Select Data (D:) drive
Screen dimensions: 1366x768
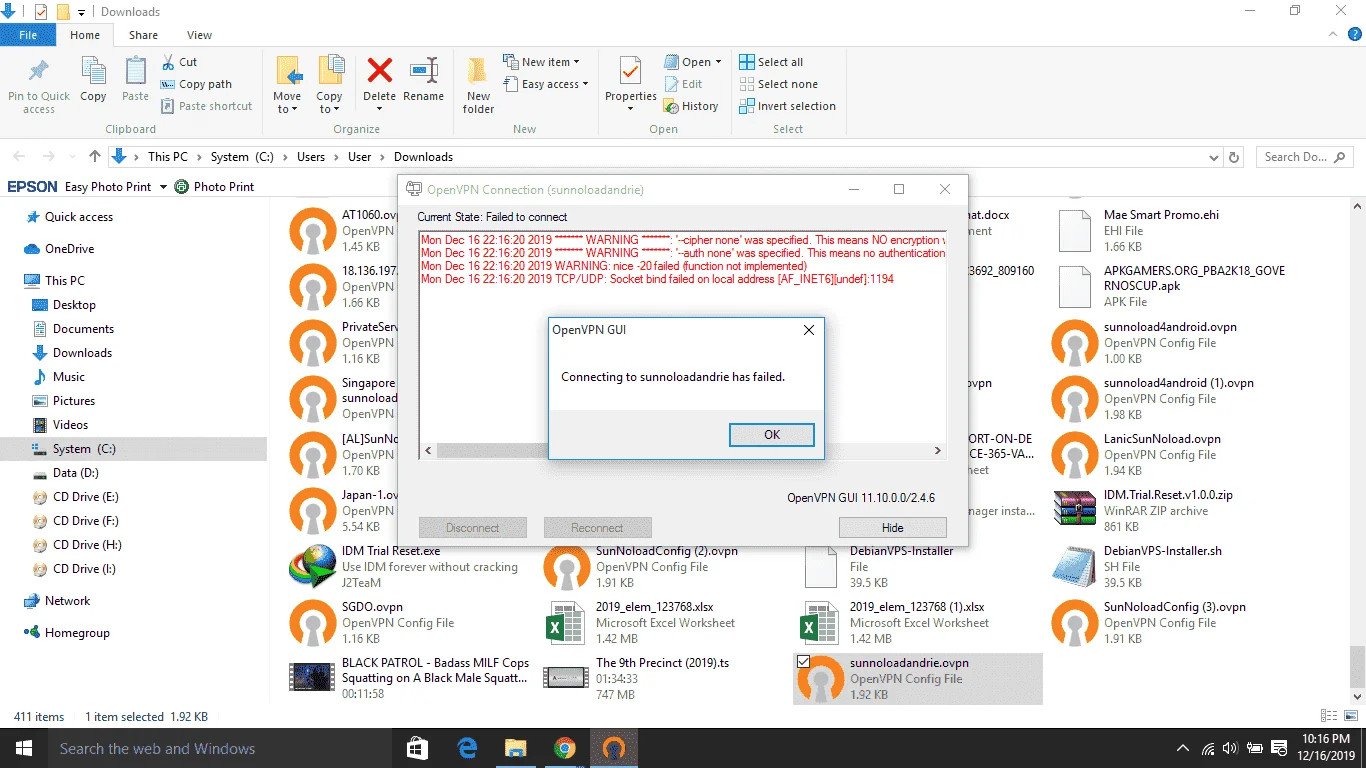click(75, 473)
